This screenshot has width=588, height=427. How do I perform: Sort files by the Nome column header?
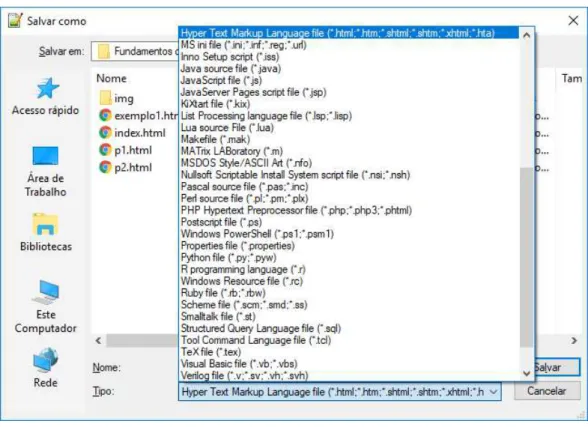[x=111, y=78]
